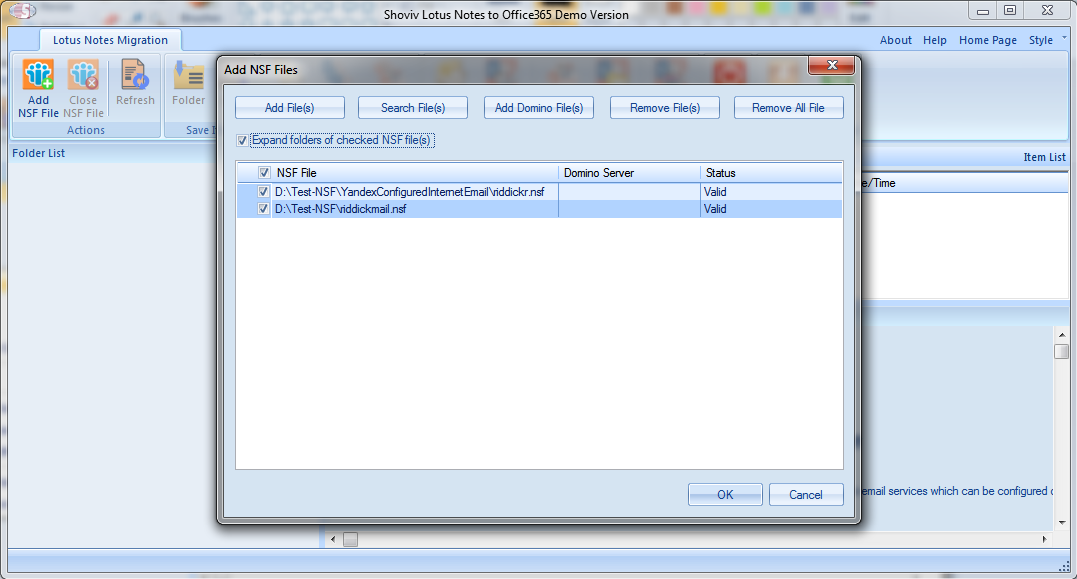Click the Folder List panel header
The width and height of the screenshot is (1077, 579).
tap(38, 153)
